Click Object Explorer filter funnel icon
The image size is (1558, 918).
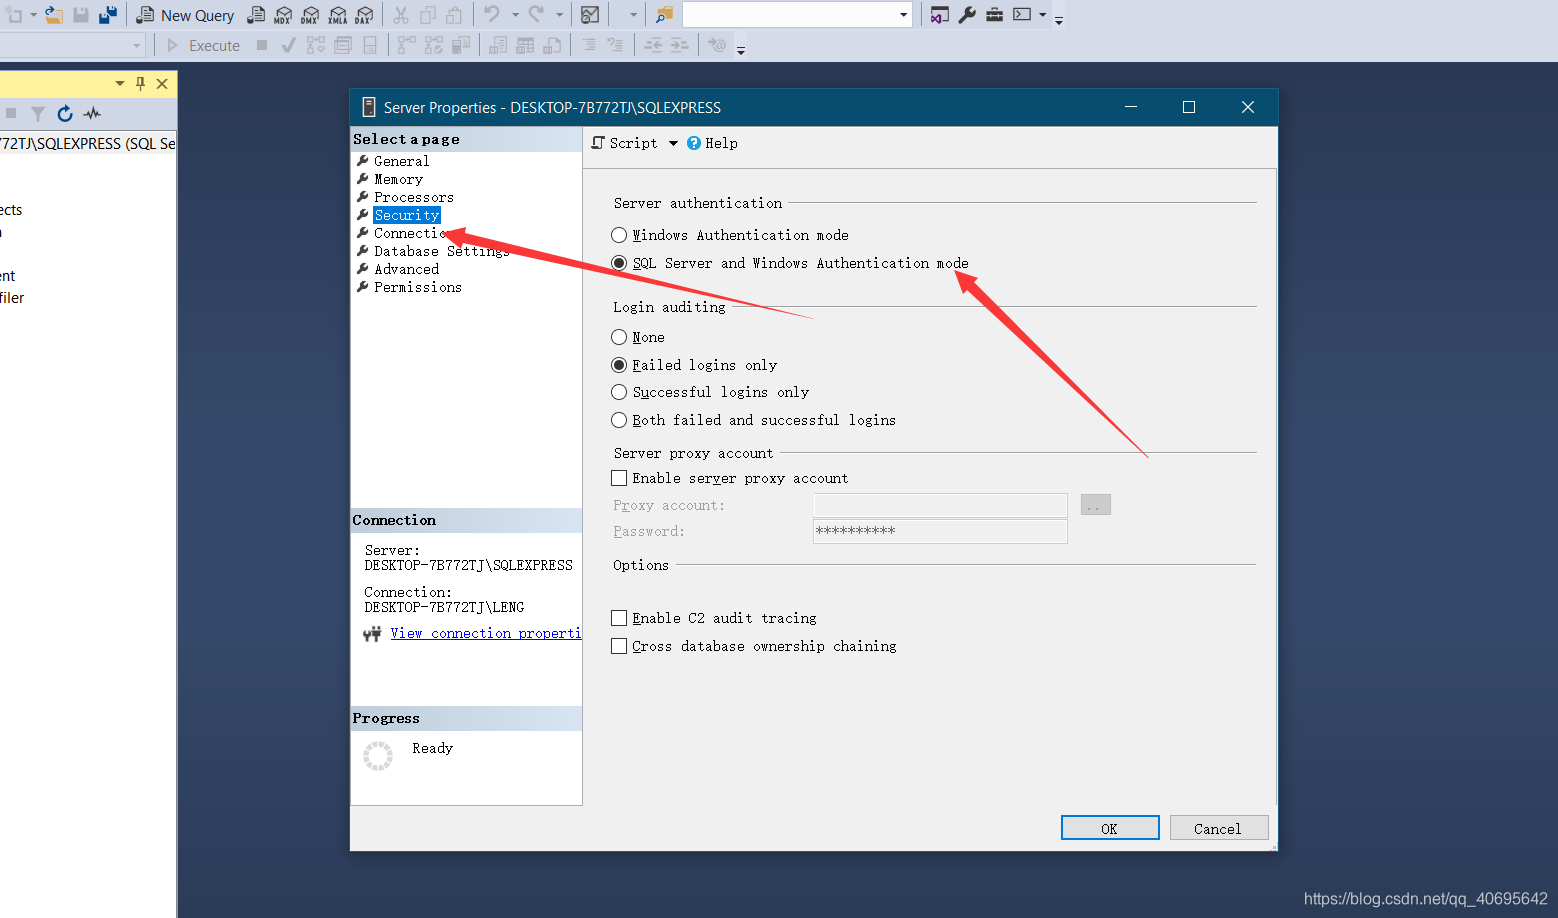click(38, 114)
